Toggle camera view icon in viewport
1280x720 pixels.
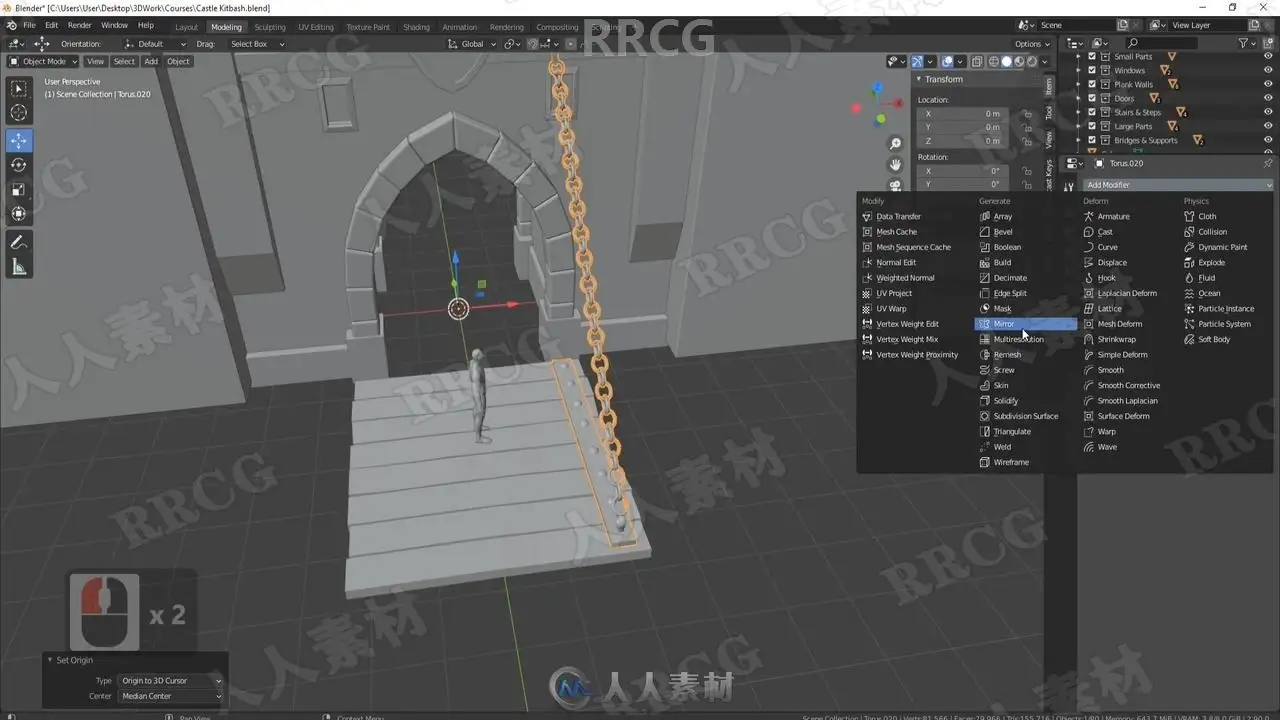895,184
